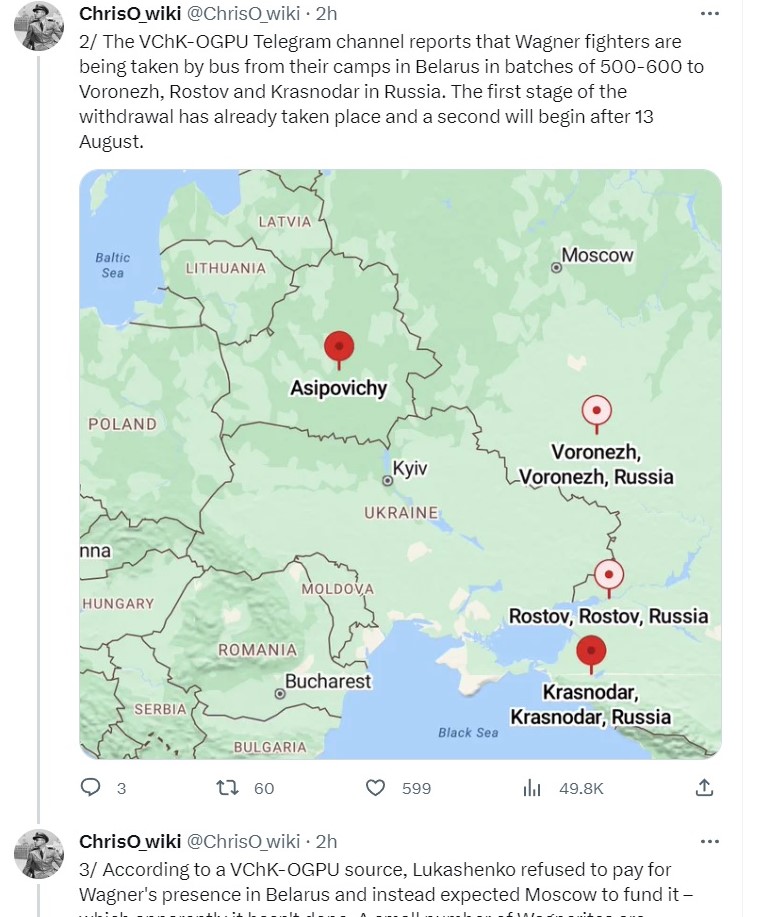Screen dimensions: 778x917
Task: Share the map tweet
Action: tap(704, 788)
